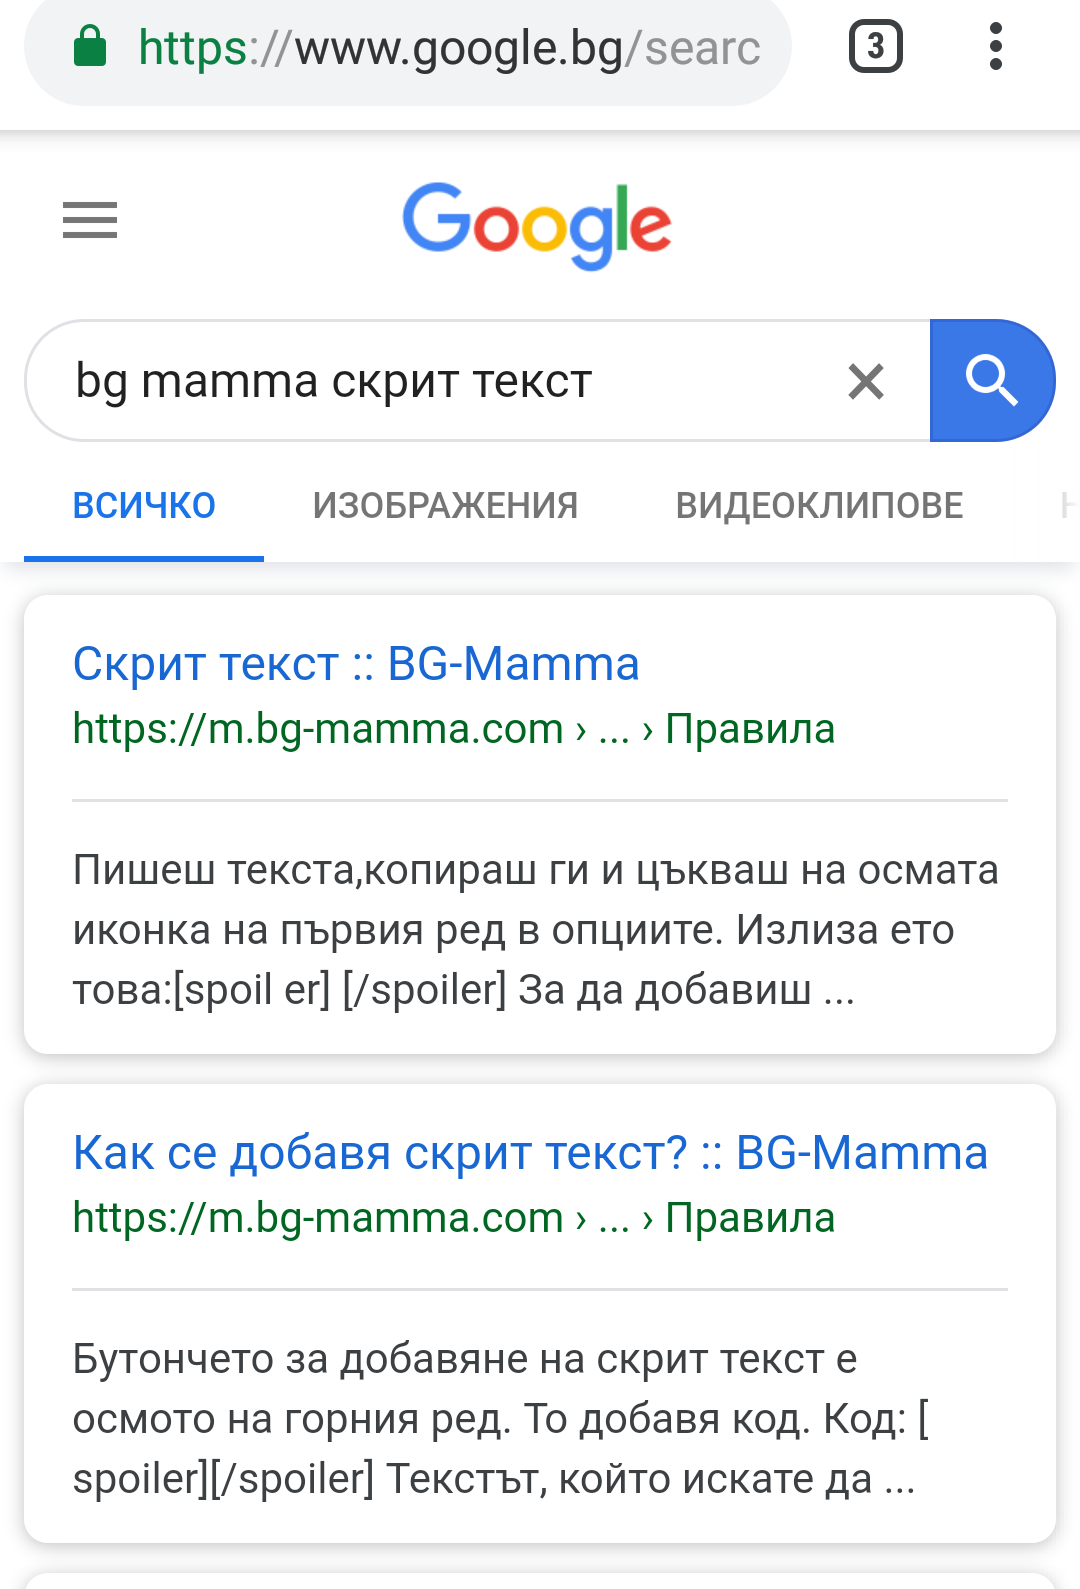Tap the snippet starting 'Пишеш текста,копираш'

point(536,930)
